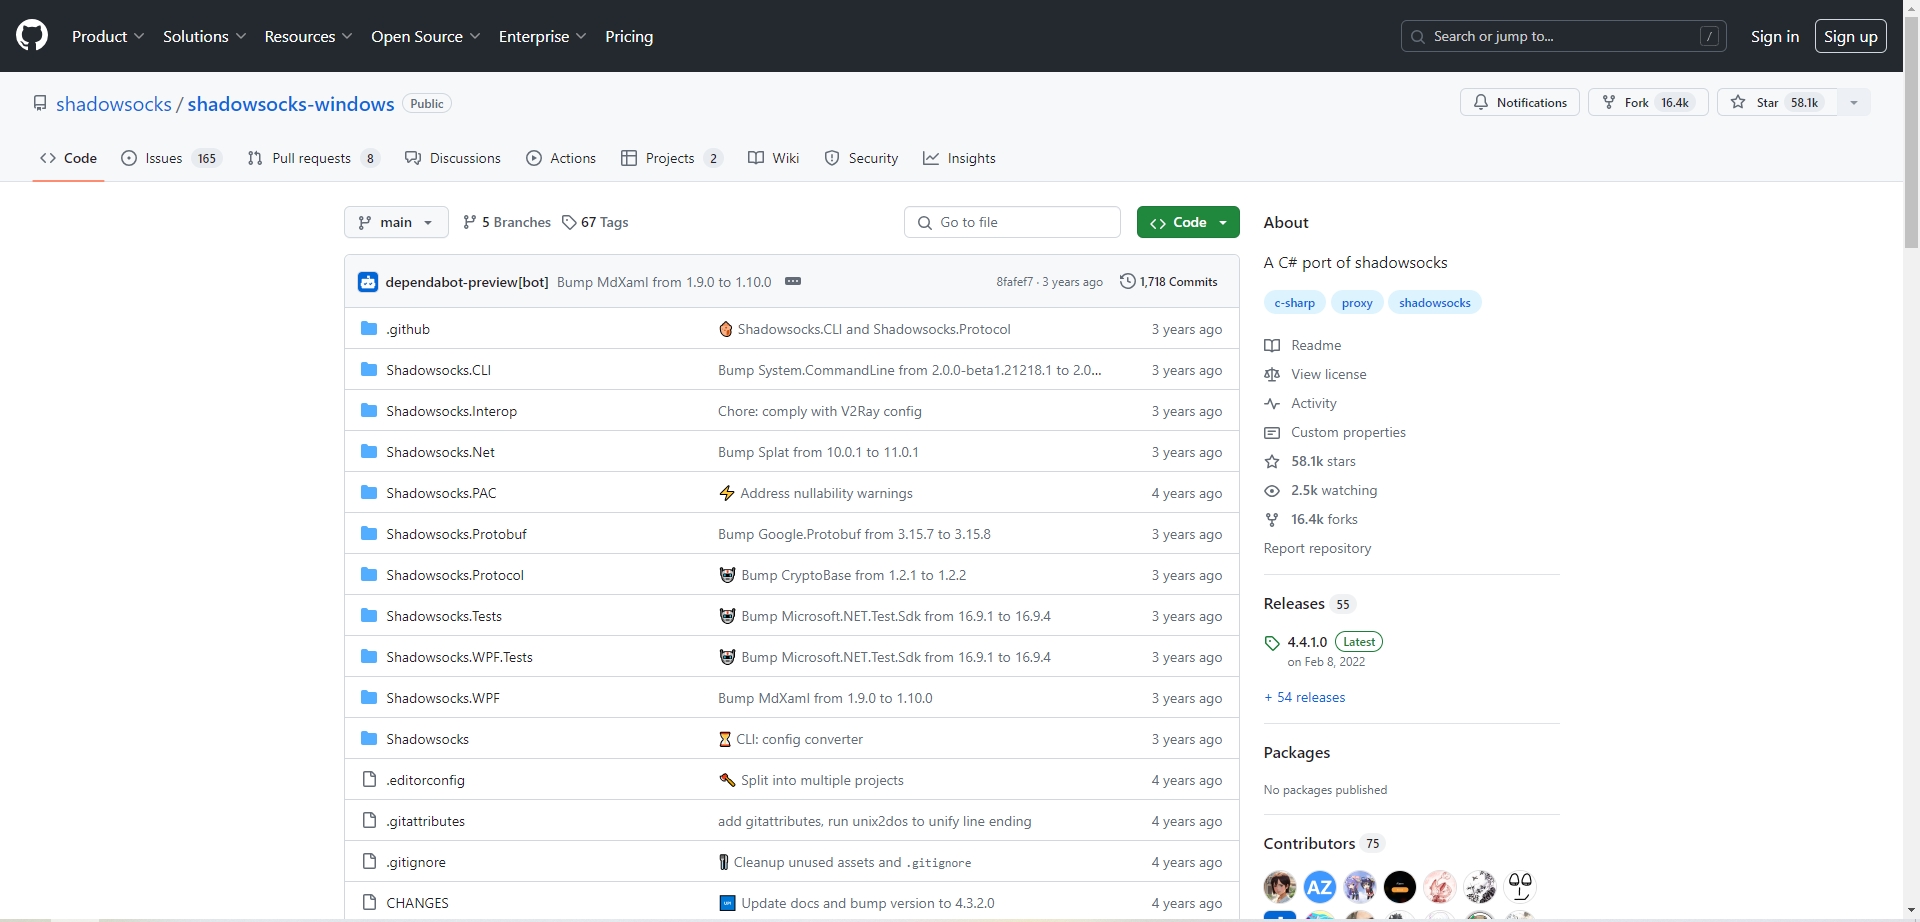Open the Shadowsocks.Interop folder
Screen dimensions: 1920x922
451,411
